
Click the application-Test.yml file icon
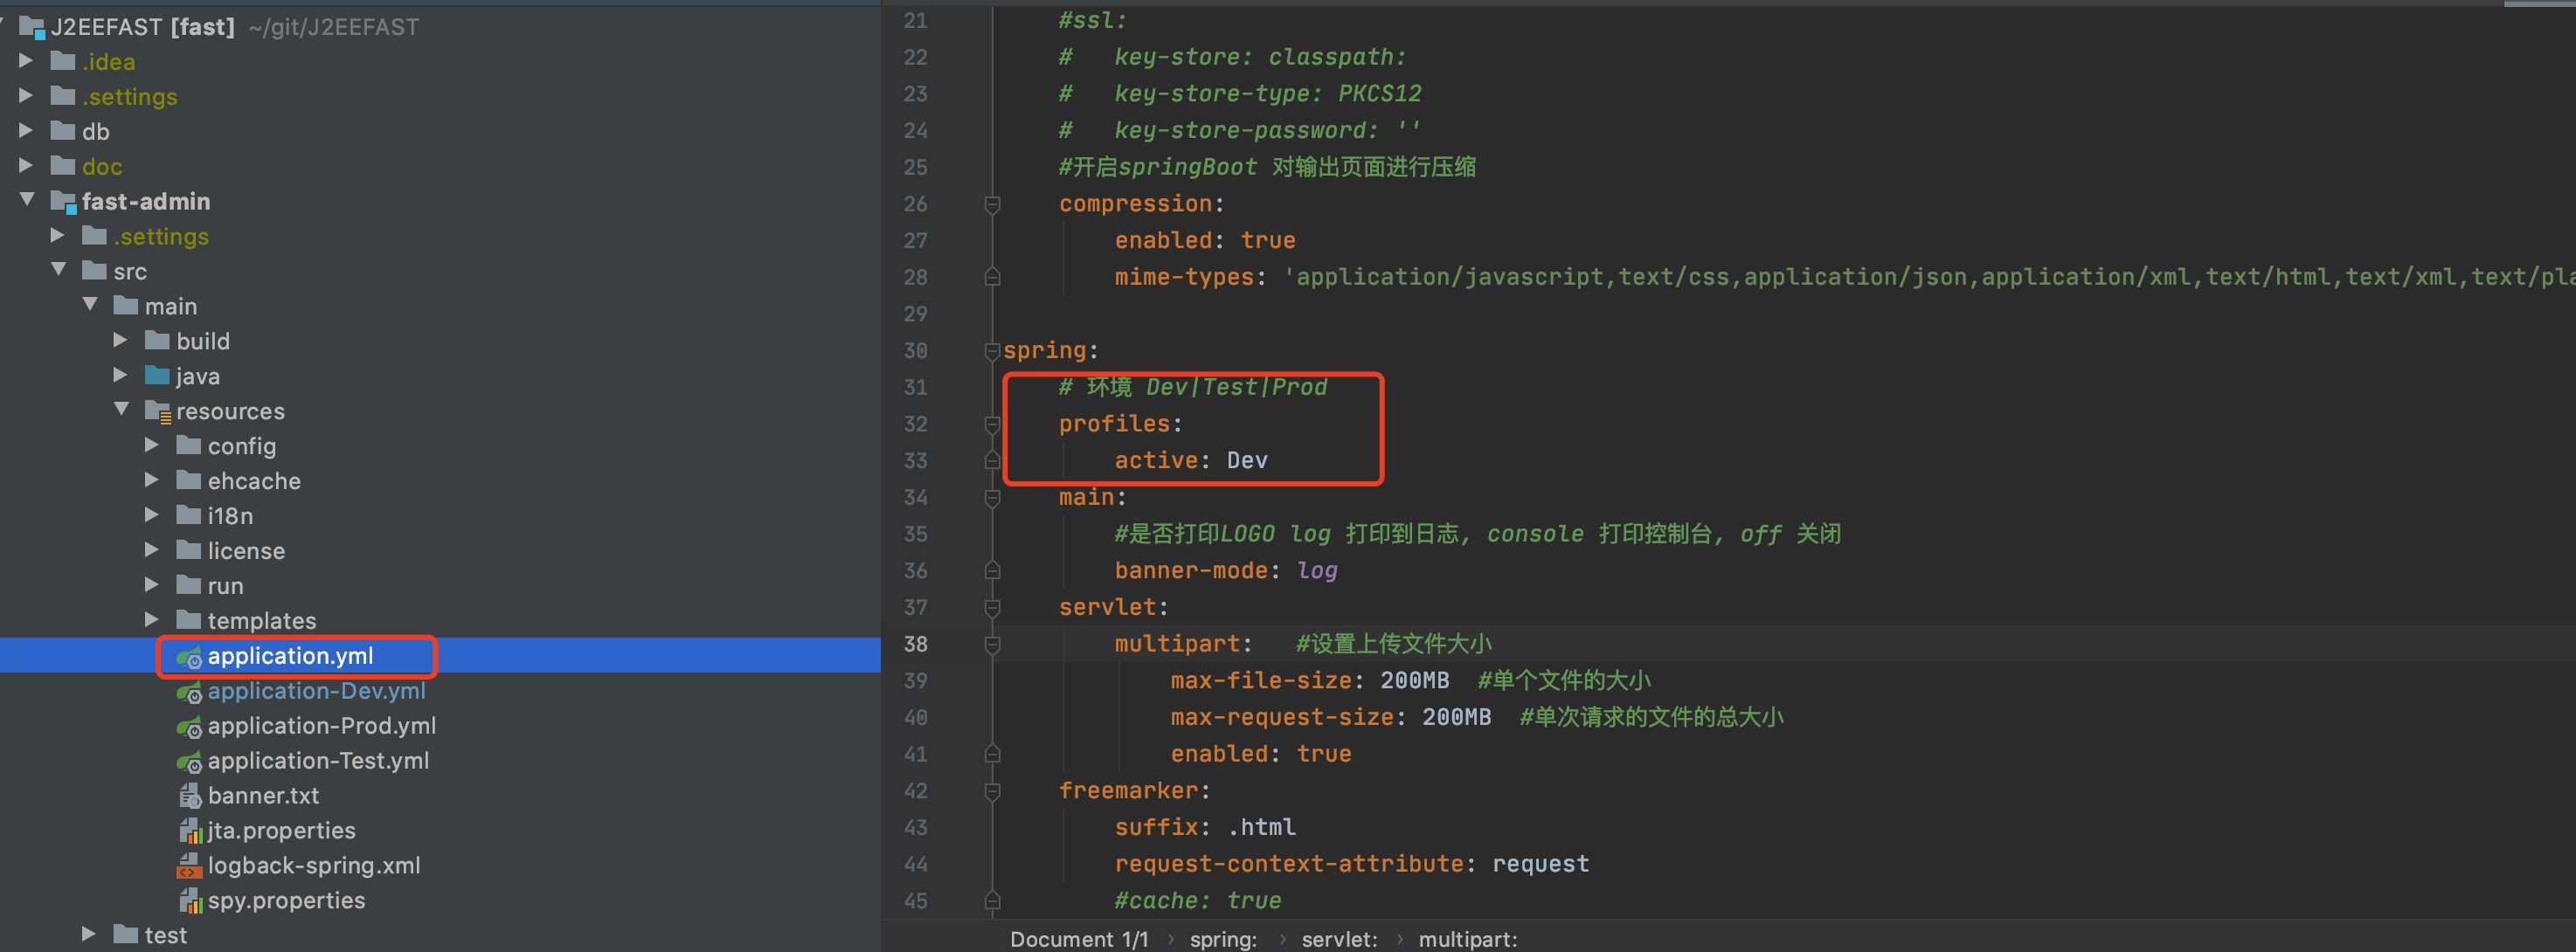click(189, 762)
